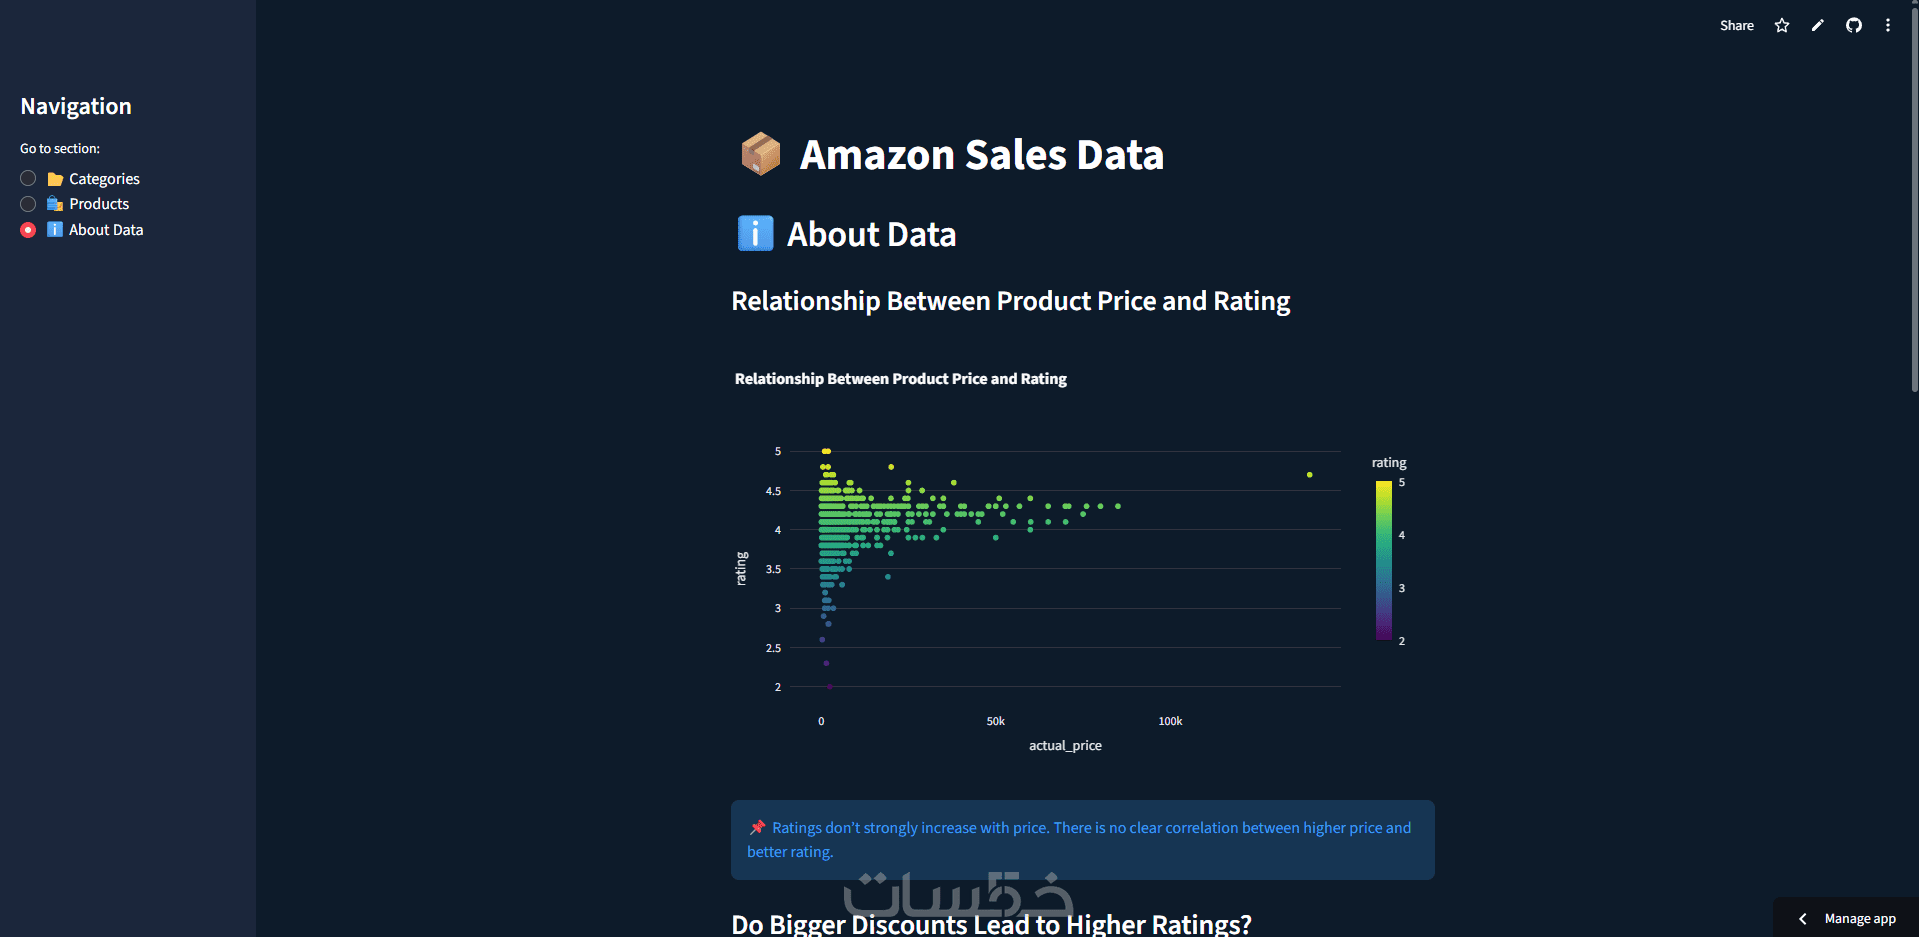Open the three-dot app menu
Viewport: 1919px width, 937px height.
(x=1888, y=26)
